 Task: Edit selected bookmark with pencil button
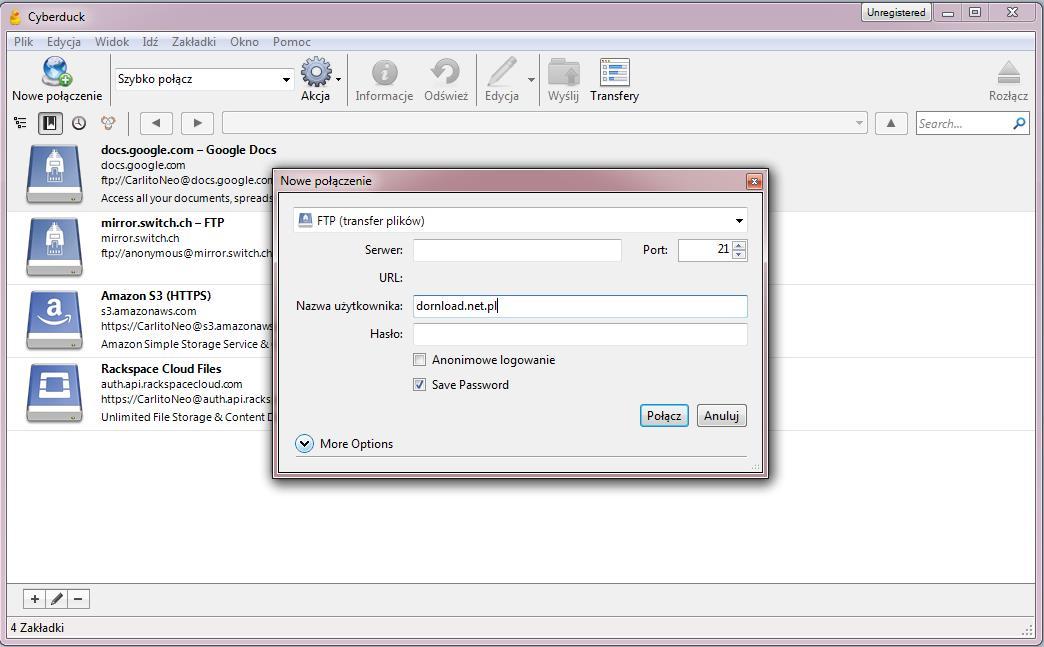tap(57, 599)
